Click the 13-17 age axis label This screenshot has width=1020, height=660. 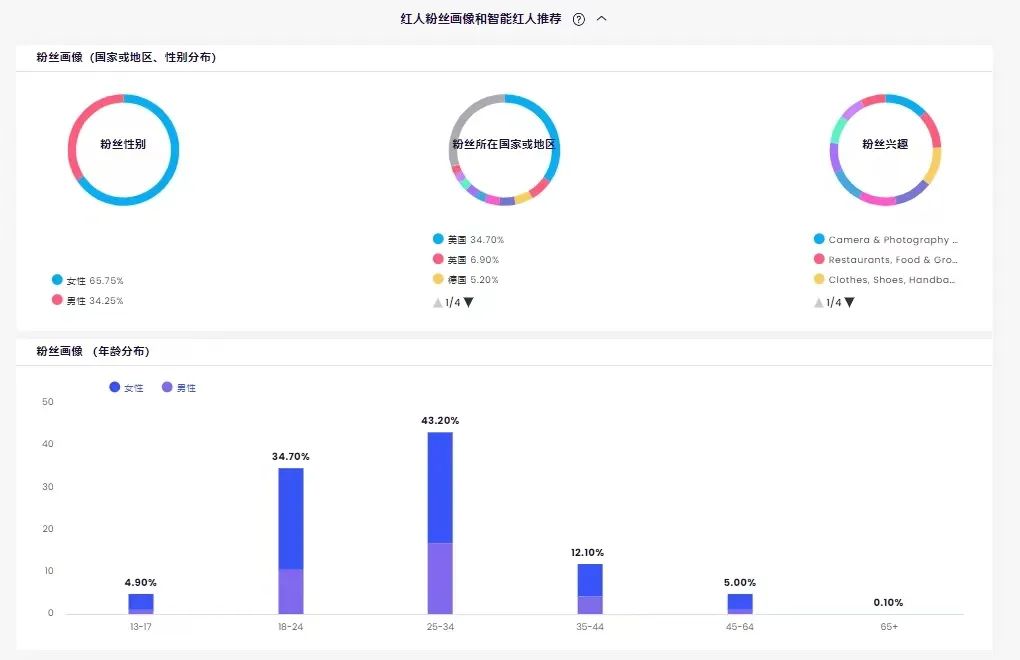click(x=141, y=627)
